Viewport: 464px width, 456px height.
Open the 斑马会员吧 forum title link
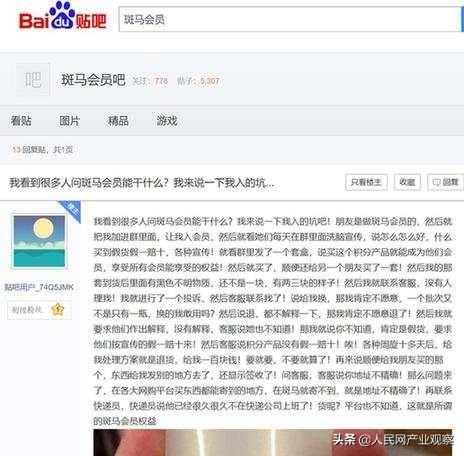point(93,80)
